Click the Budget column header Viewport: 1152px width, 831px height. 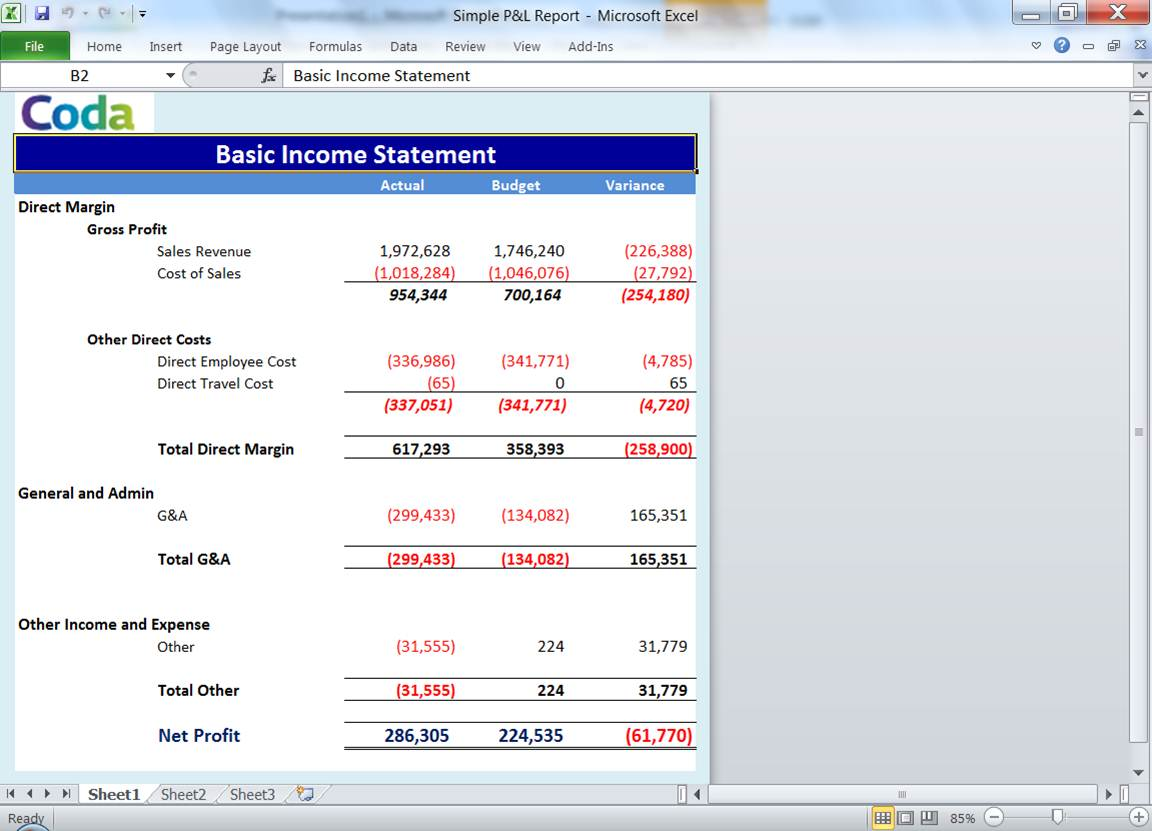(x=516, y=185)
